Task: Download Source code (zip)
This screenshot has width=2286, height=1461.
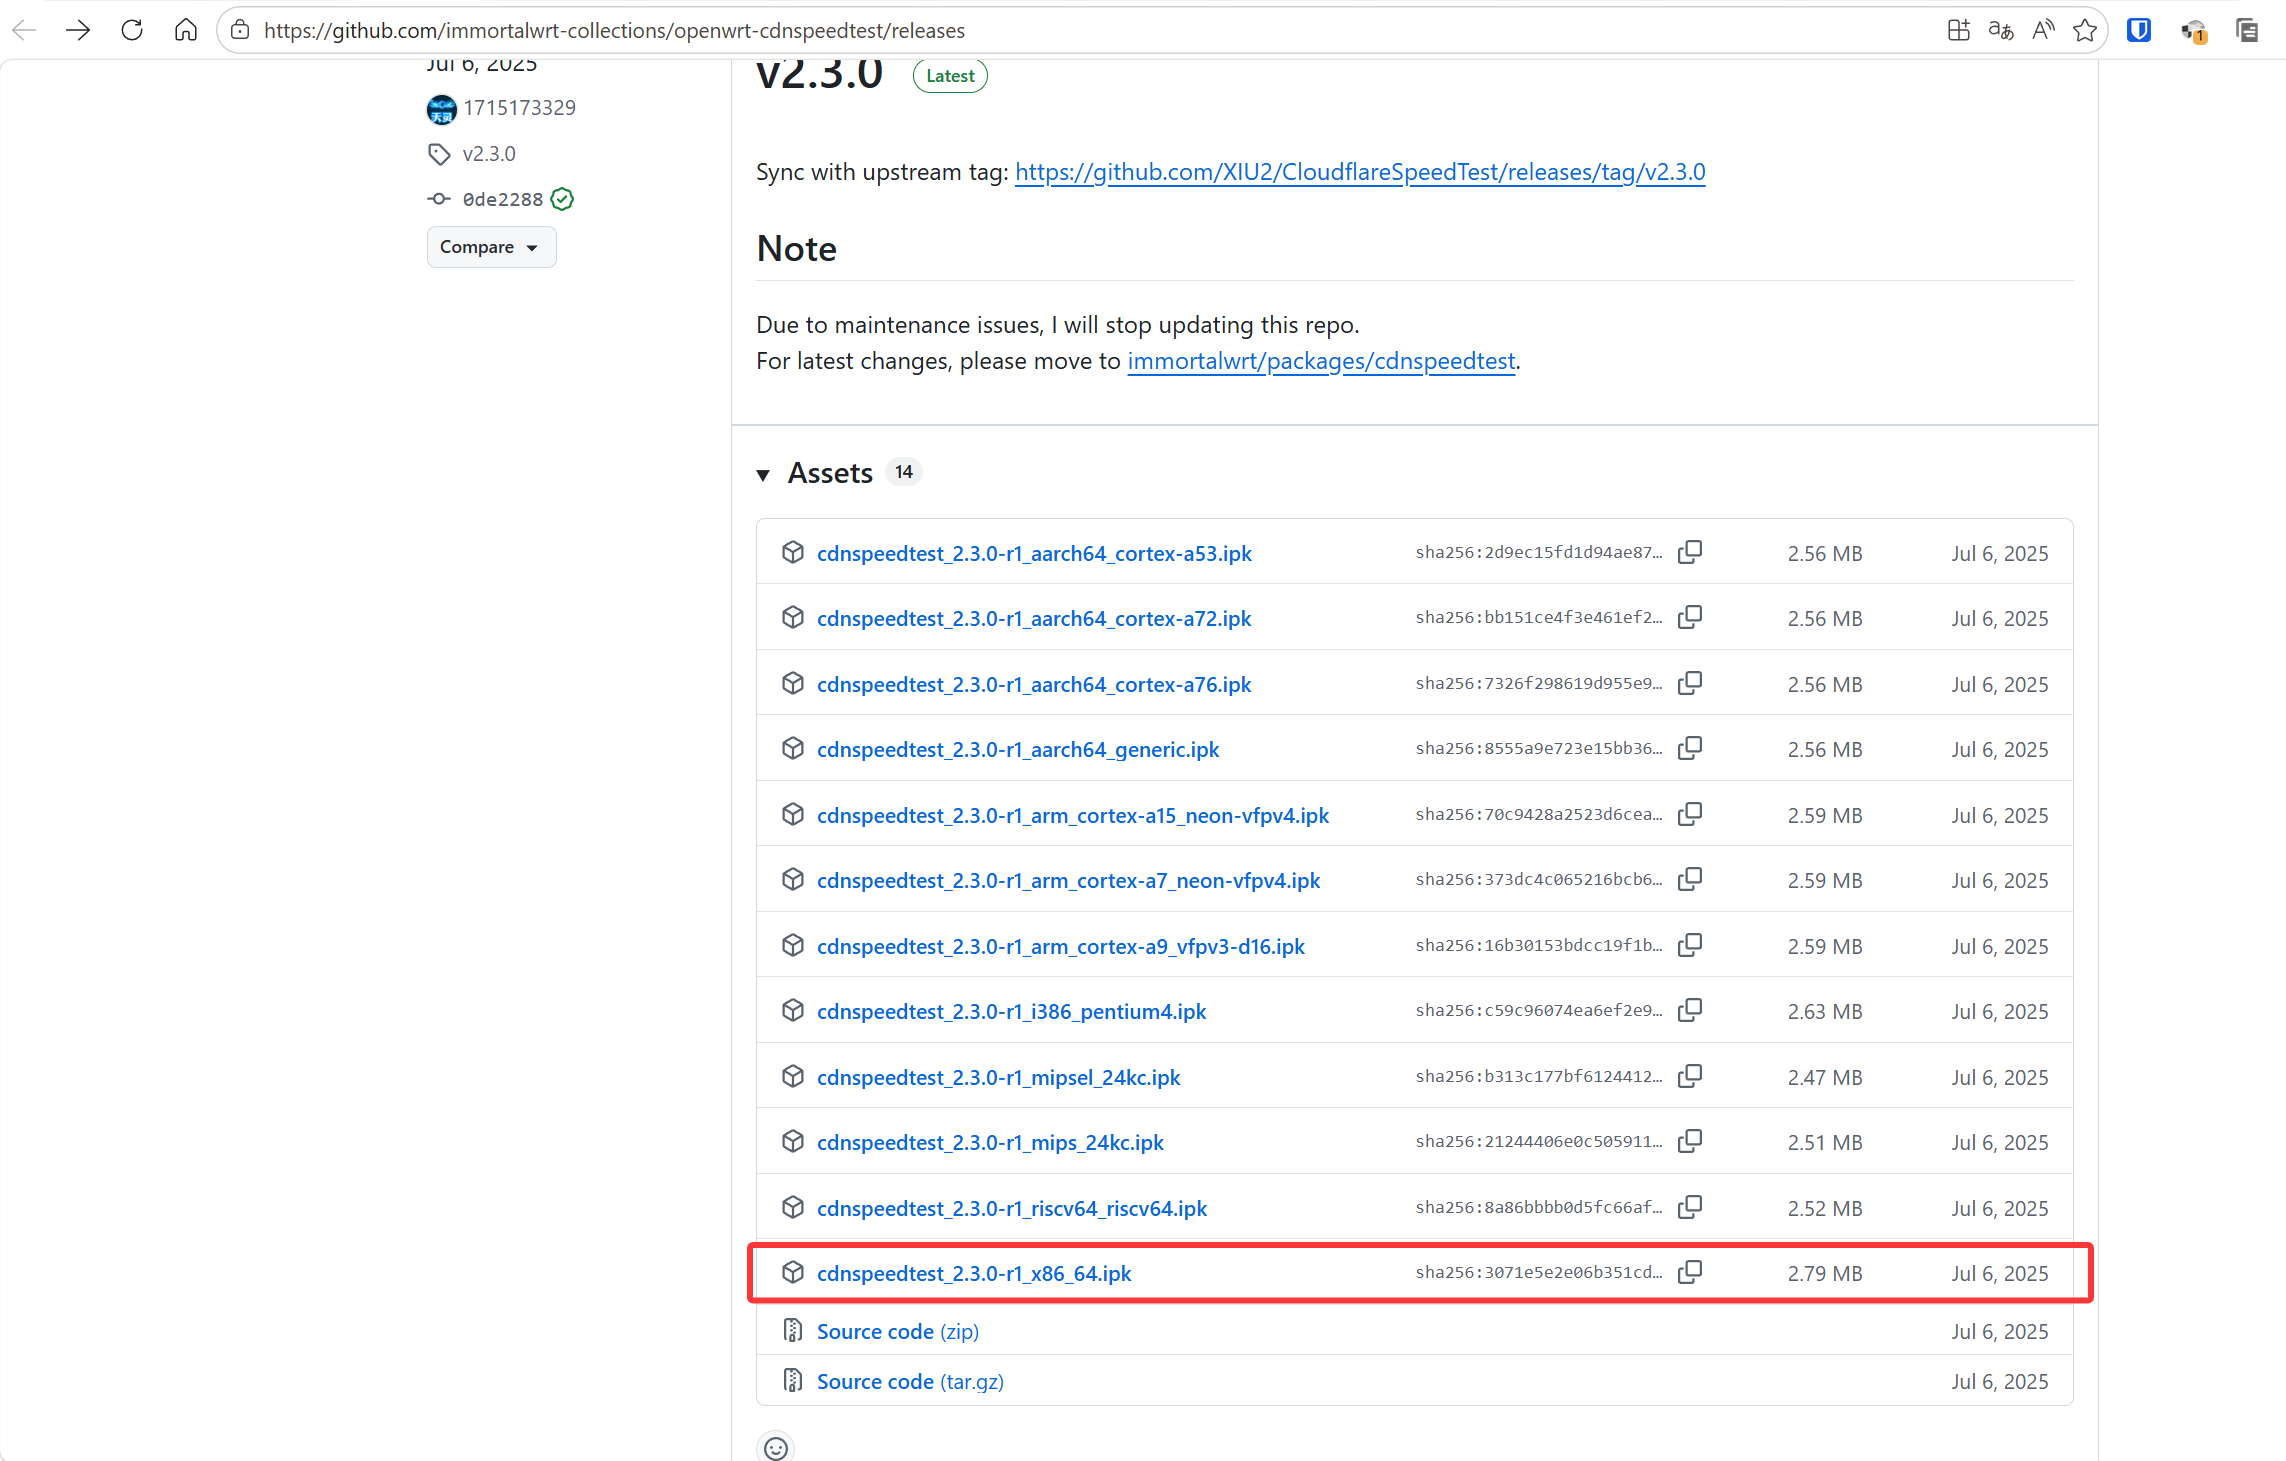Action: point(897,1331)
